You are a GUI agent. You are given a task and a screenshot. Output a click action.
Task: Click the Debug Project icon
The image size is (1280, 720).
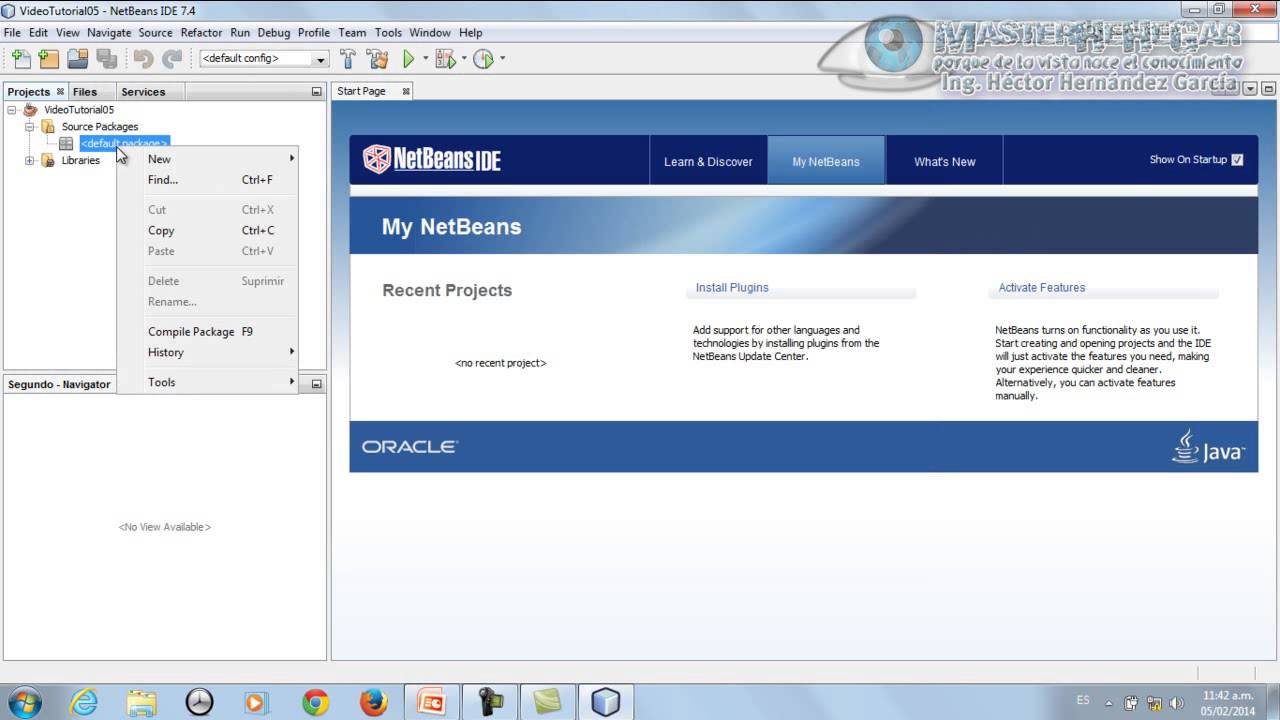pyautogui.click(x=445, y=59)
